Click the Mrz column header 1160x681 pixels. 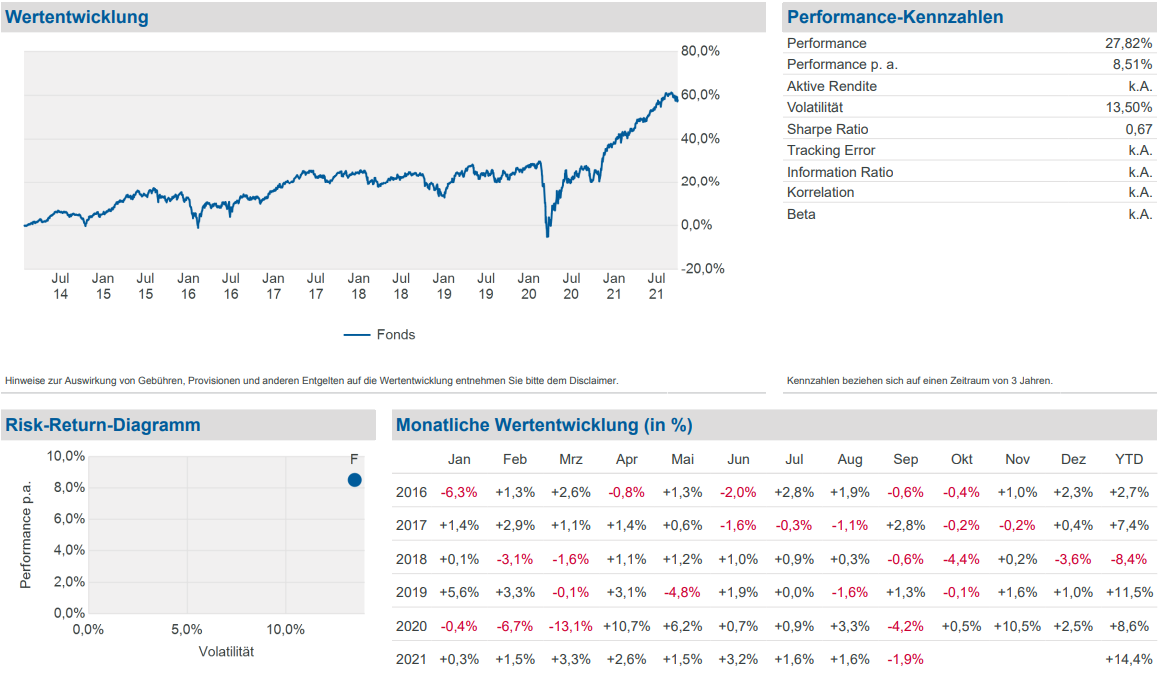point(571,460)
